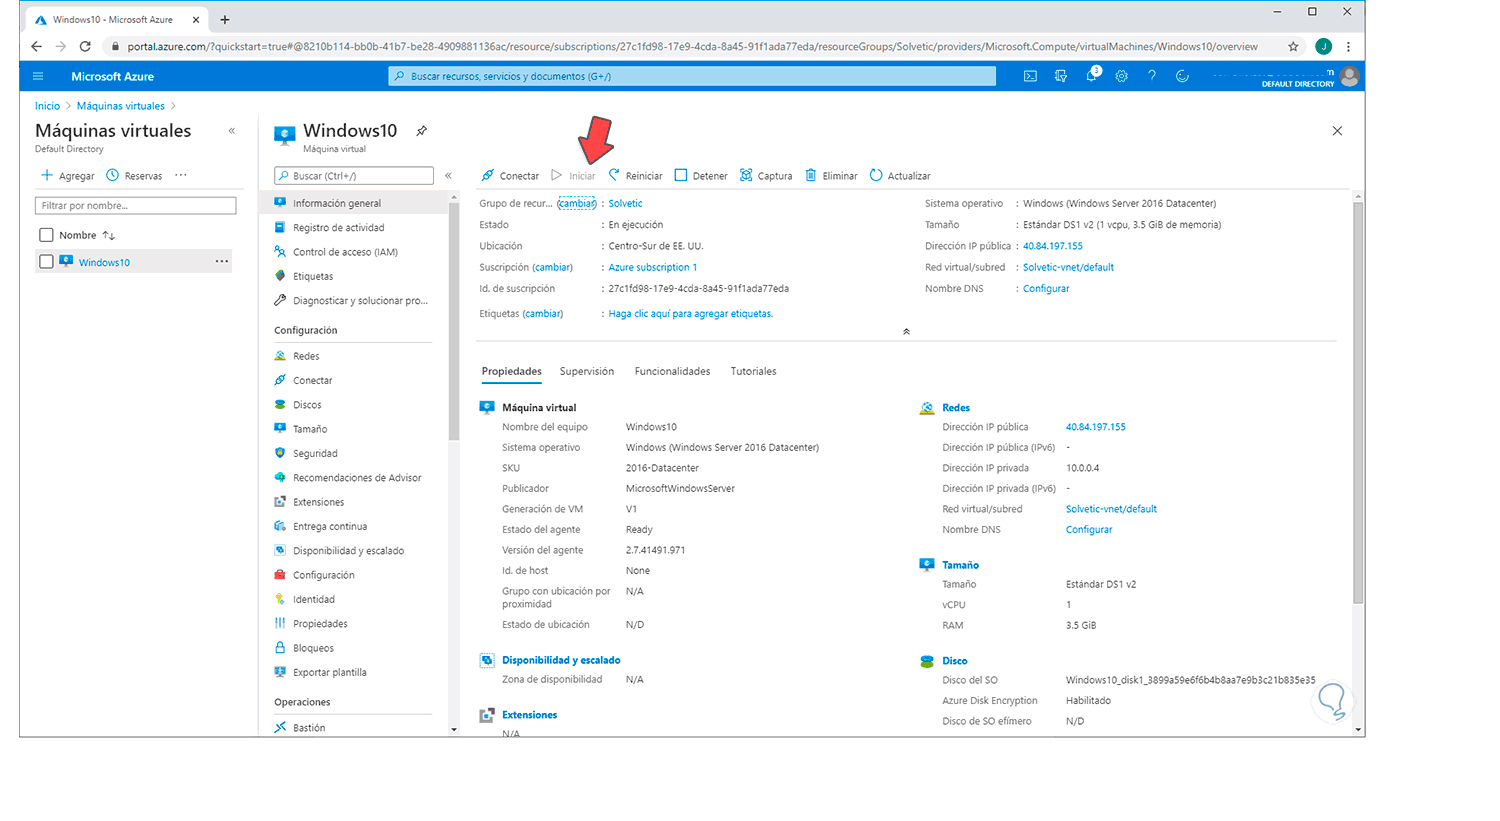Image resolution: width=1500 pixels, height=821 pixels.
Task: Open the Chrome profile icon
Action: pos(1323,46)
